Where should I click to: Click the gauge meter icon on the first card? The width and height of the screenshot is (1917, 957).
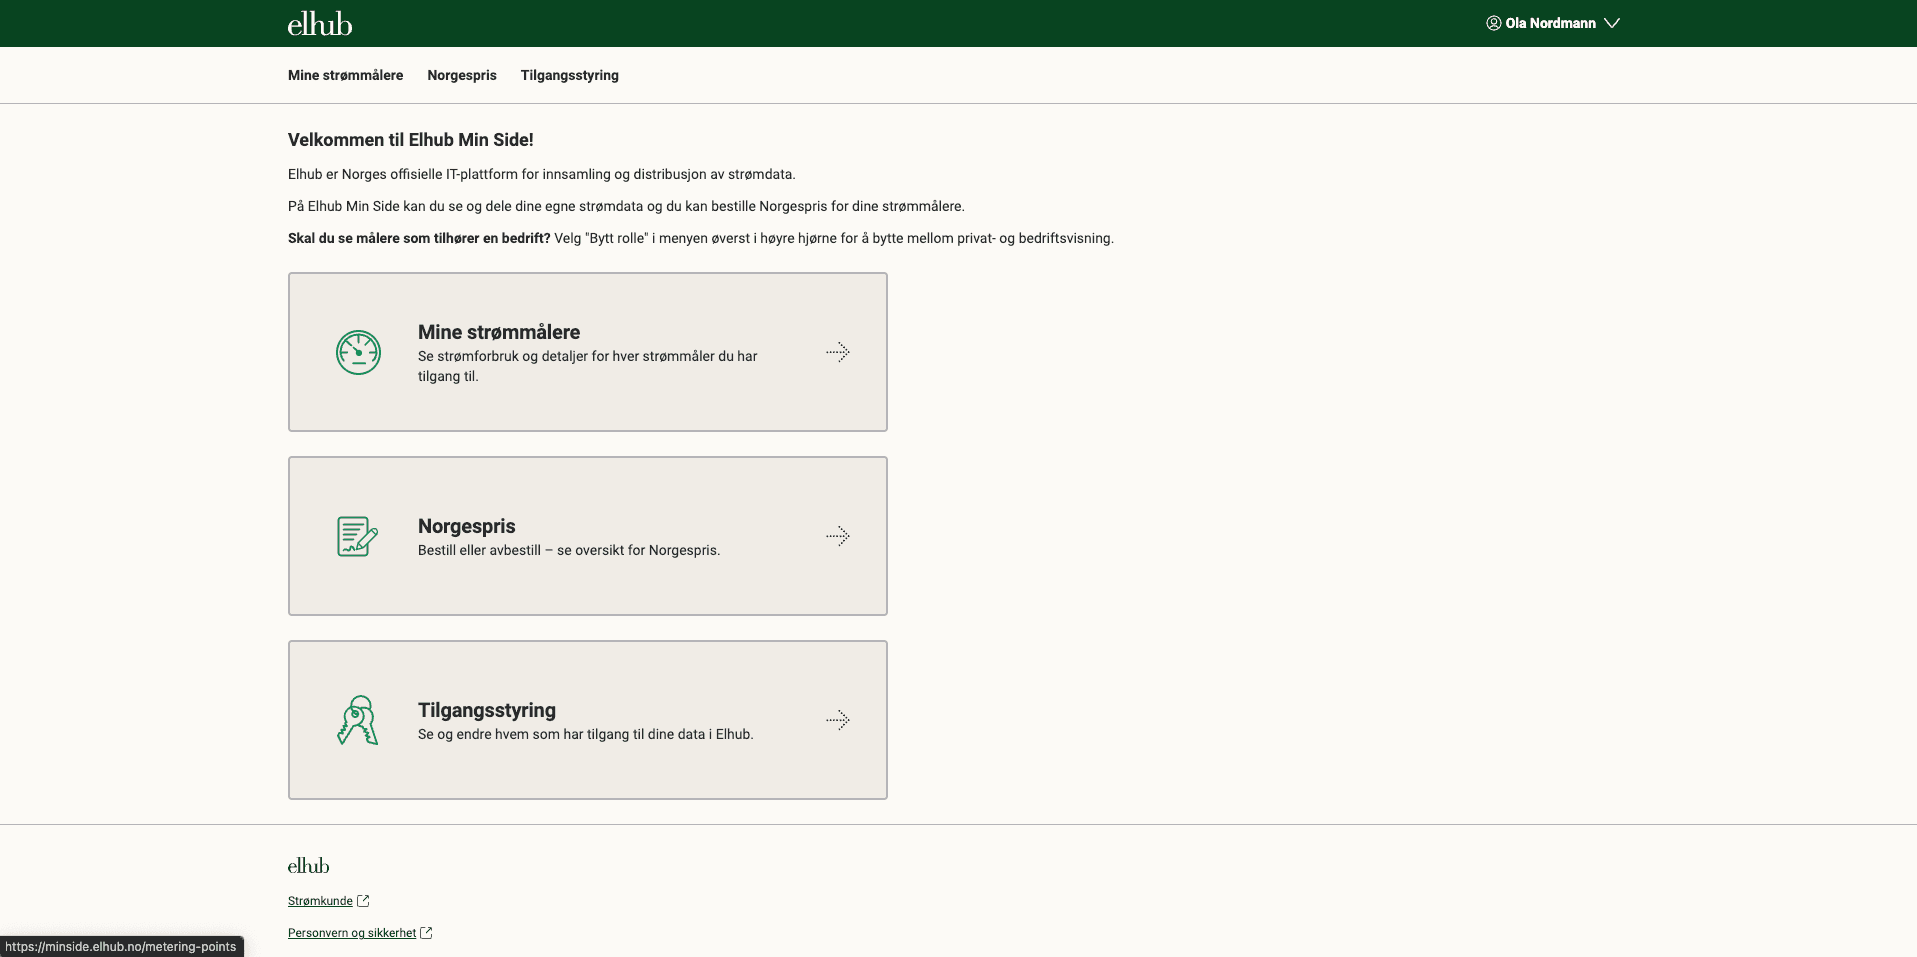pyautogui.click(x=358, y=352)
